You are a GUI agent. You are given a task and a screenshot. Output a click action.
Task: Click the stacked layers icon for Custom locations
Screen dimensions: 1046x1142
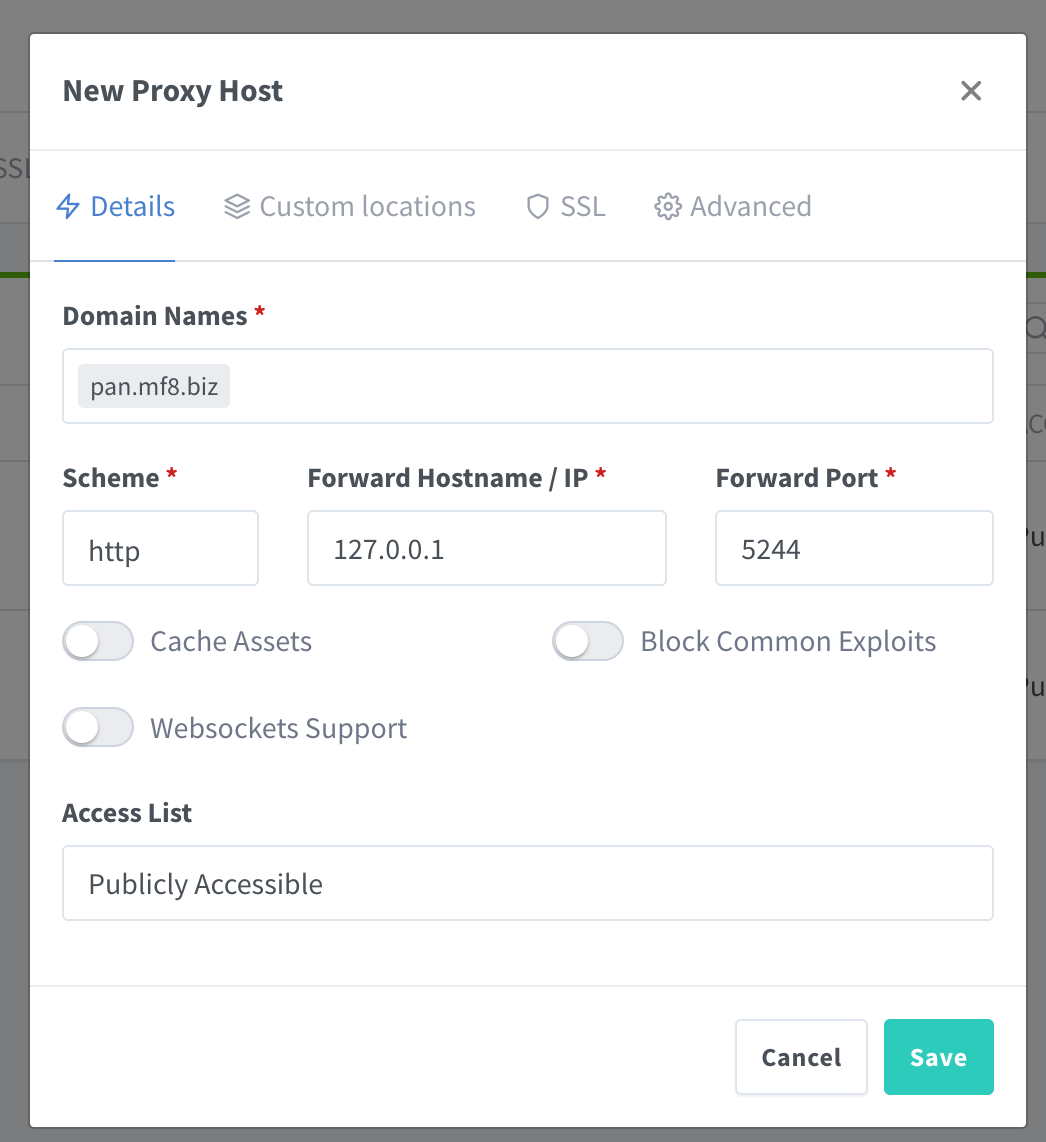tap(237, 207)
